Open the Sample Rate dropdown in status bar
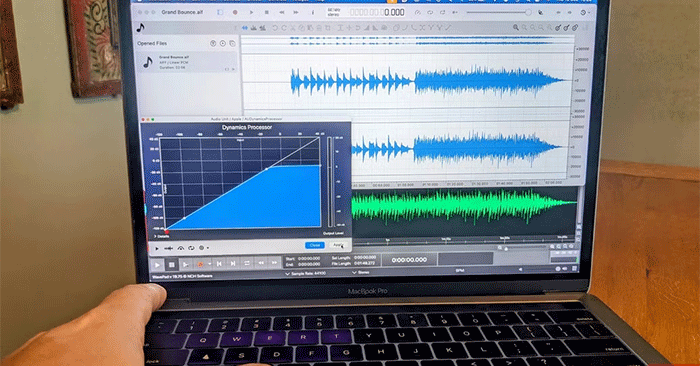The height and width of the screenshot is (366, 700). (x=306, y=273)
